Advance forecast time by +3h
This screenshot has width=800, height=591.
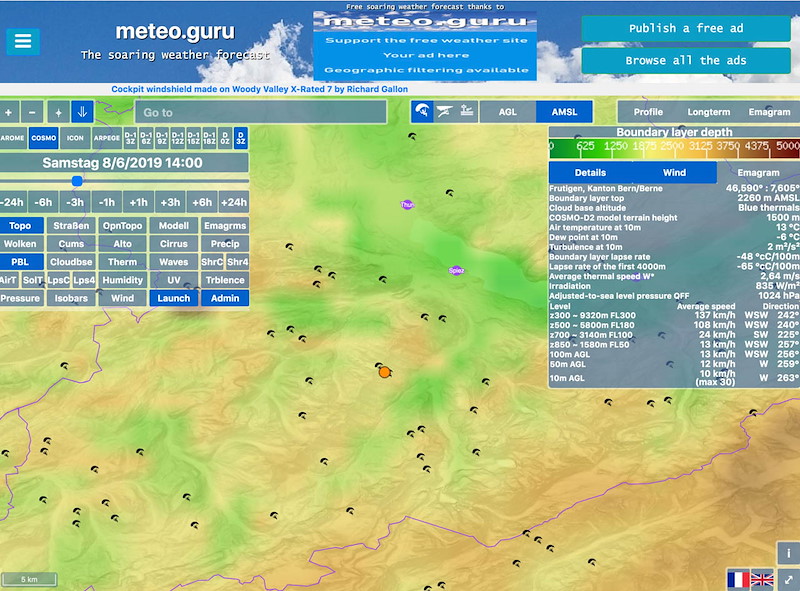click(170, 202)
